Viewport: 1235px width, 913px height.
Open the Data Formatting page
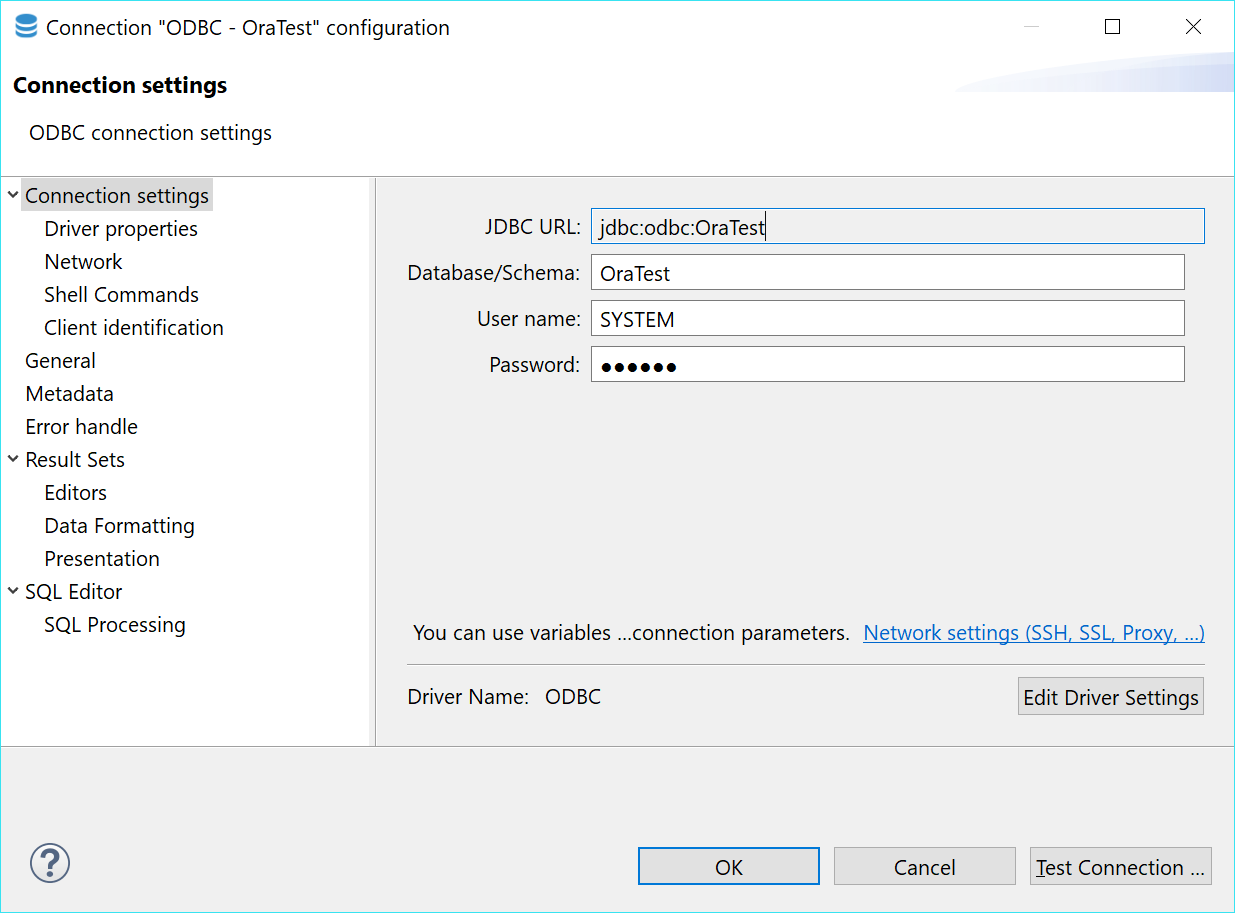pos(119,525)
